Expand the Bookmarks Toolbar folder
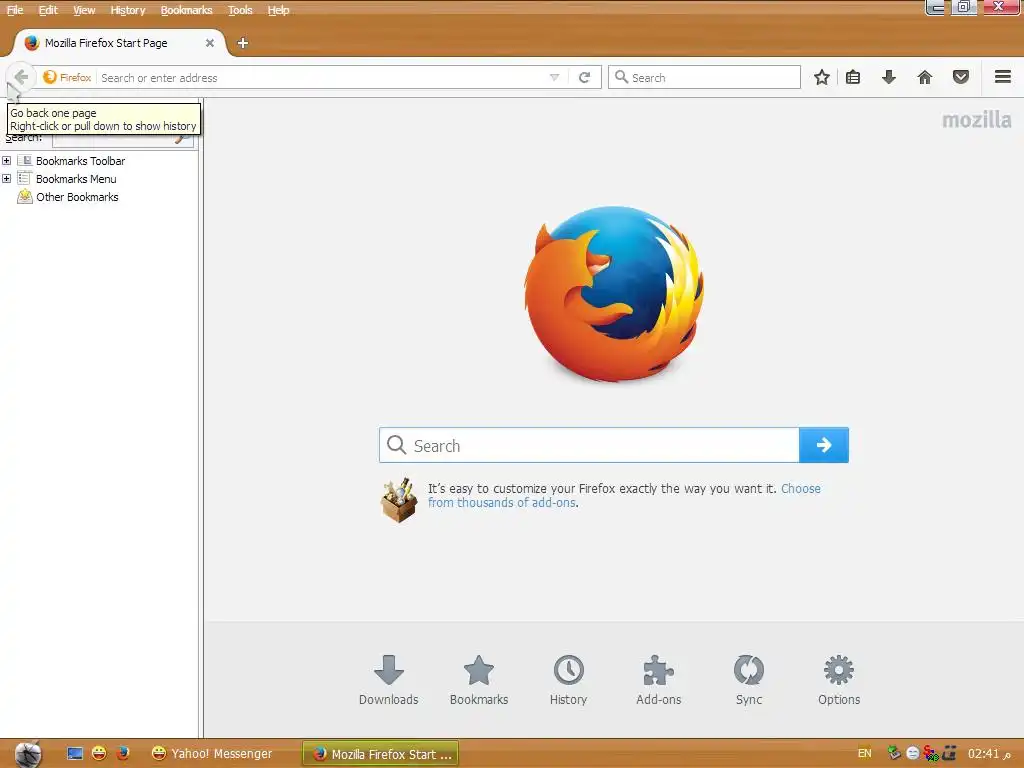The width and height of the screenshot is (1024, 768). click(7, 161)
